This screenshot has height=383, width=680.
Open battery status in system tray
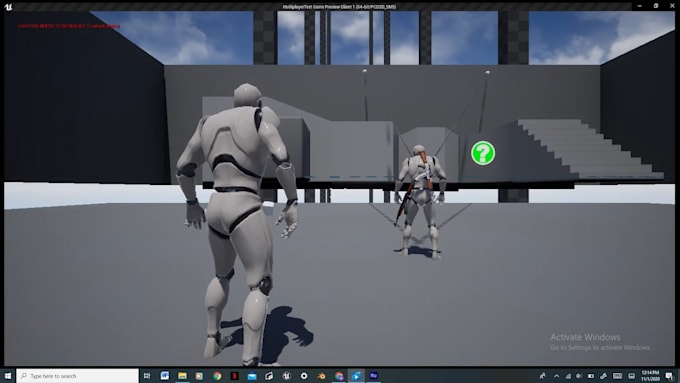[x=591, y=376]
